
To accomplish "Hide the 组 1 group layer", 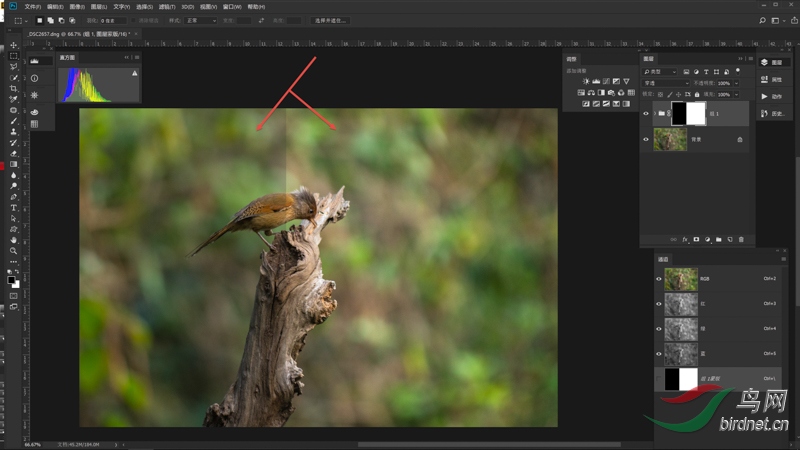I will [646, 113].
